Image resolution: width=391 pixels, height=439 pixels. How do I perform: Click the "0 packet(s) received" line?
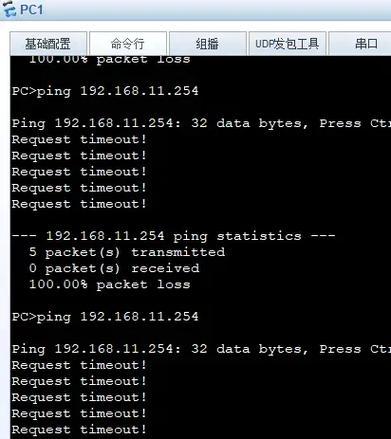(x=114, y=268)
